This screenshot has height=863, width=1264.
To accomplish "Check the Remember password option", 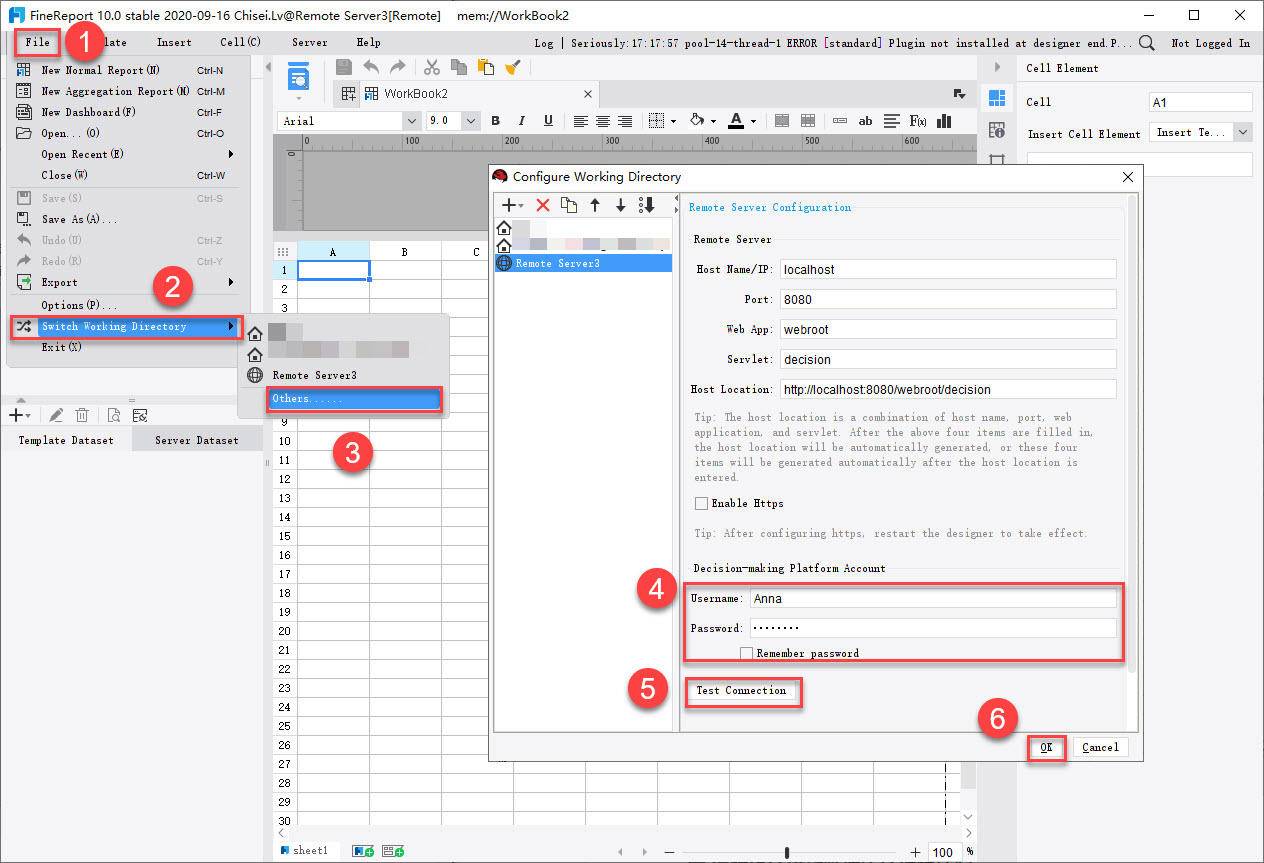I will [x=746, y=652].
